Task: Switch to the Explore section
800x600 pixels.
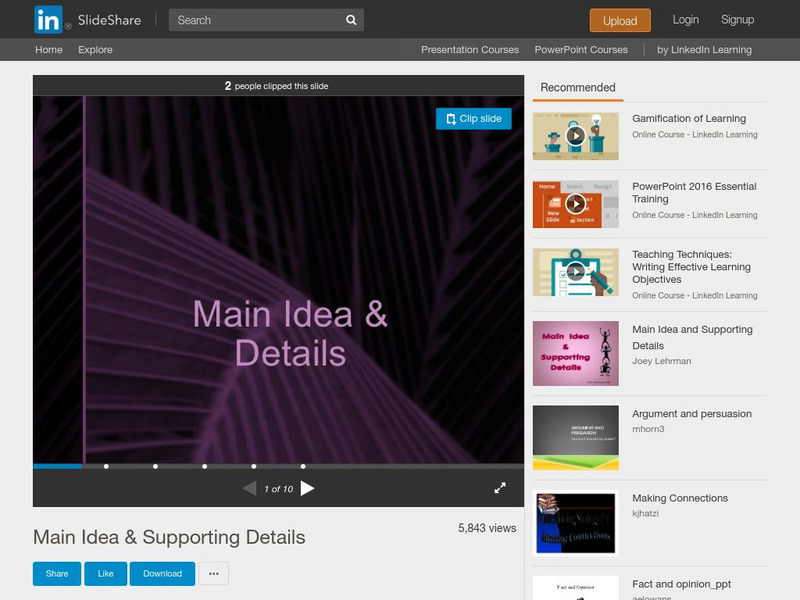Action: [95, 49]
